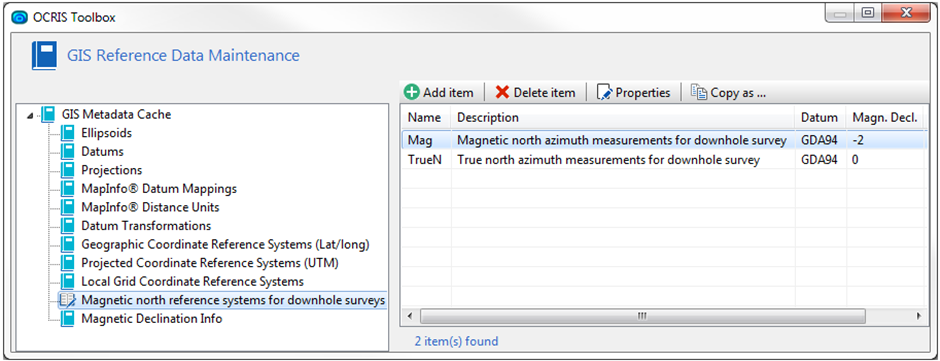This screenshot has height=361, width=940.
Task: Click the Projected Coordinate Reference Systems icon
Action: pyautogui.click(x=68, y=263)
